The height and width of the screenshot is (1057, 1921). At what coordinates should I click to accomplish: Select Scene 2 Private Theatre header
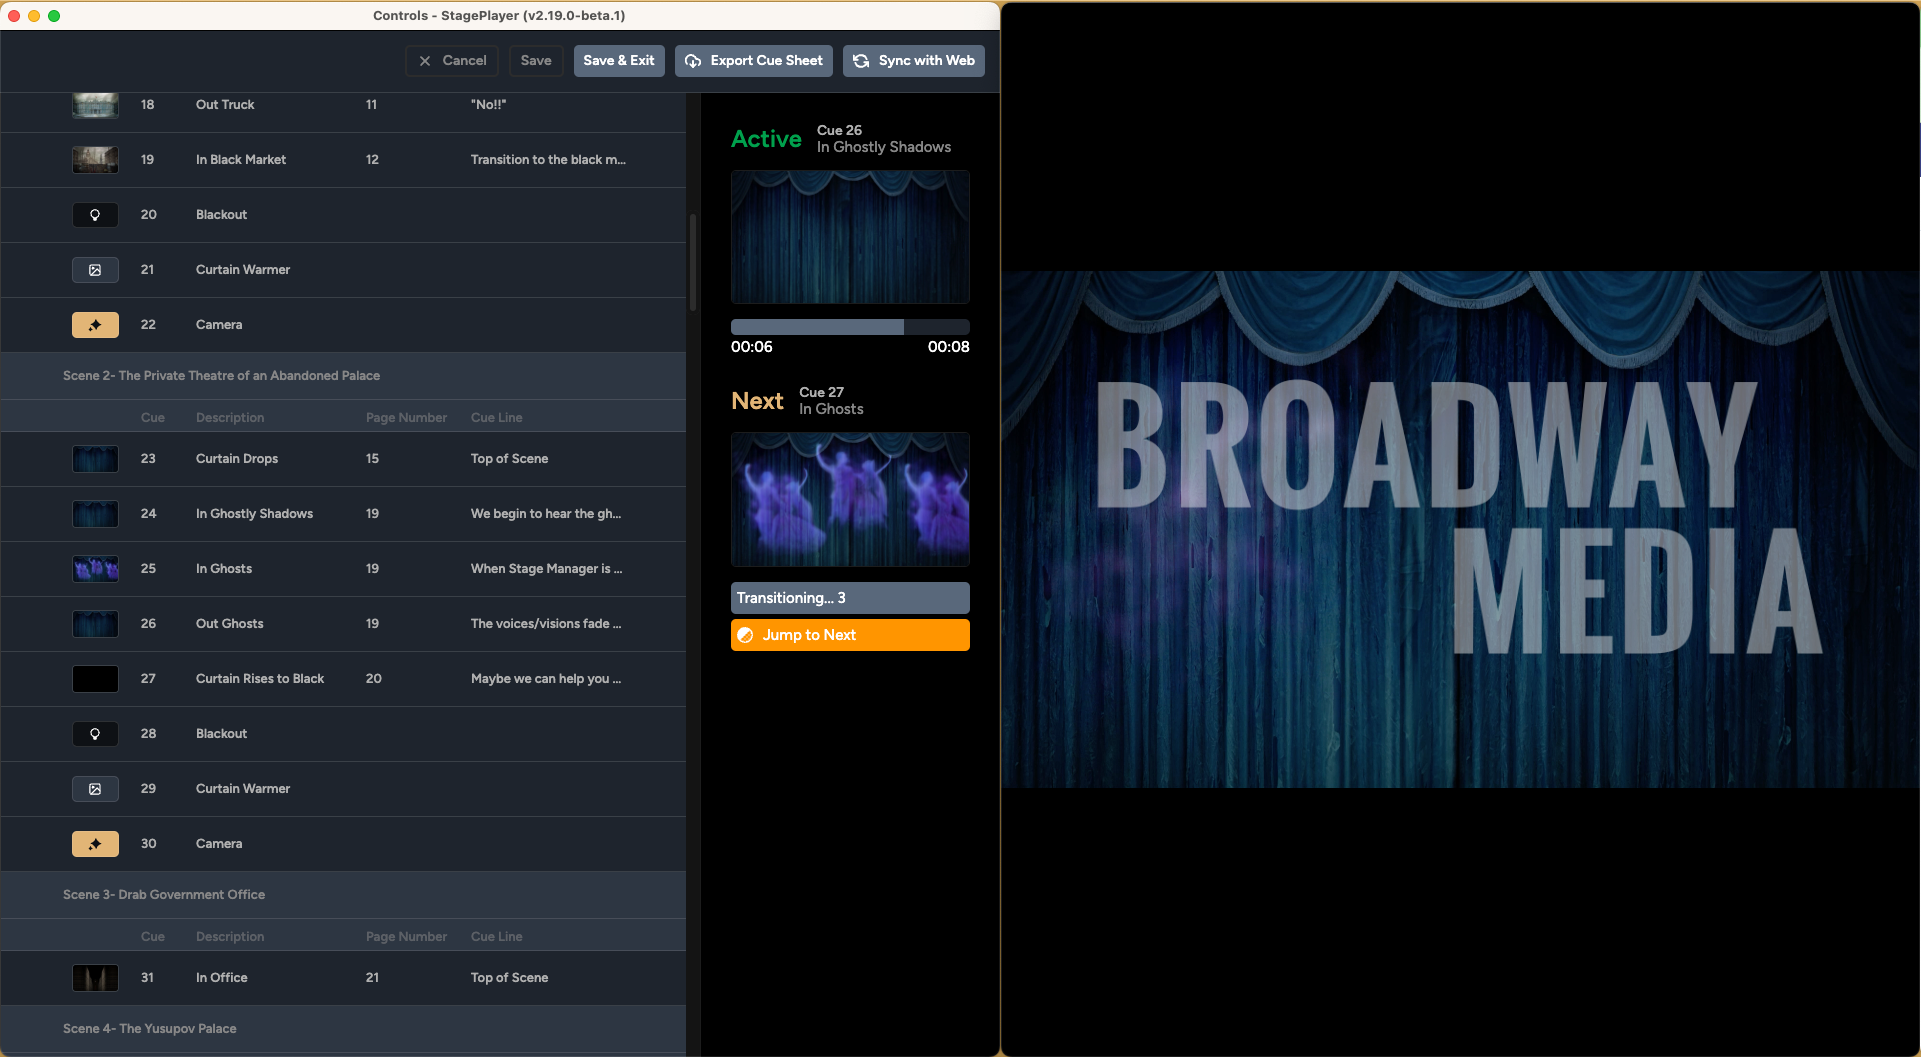coord(343,376)
